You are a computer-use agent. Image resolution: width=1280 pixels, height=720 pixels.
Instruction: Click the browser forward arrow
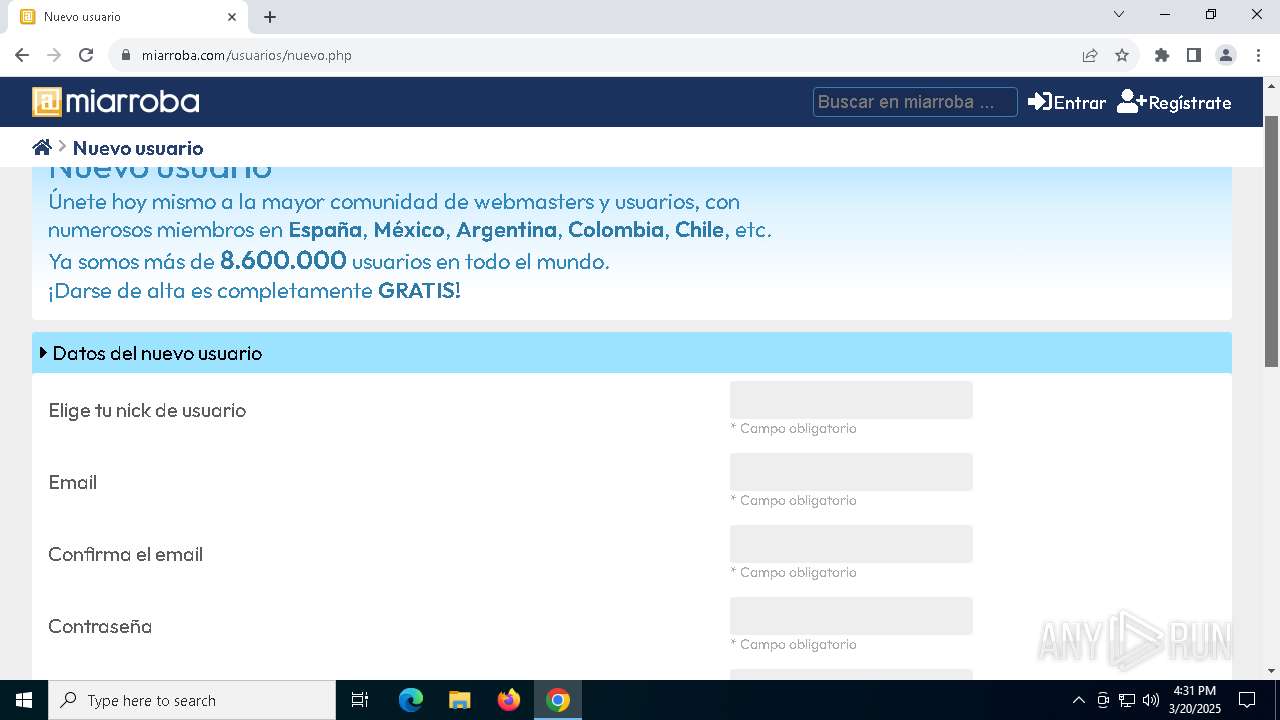coord(54,55)
